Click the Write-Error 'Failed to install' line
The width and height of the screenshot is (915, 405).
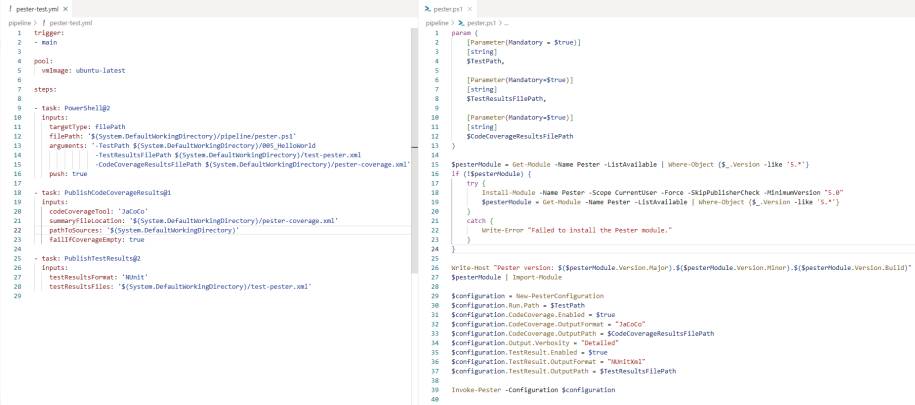577,230
